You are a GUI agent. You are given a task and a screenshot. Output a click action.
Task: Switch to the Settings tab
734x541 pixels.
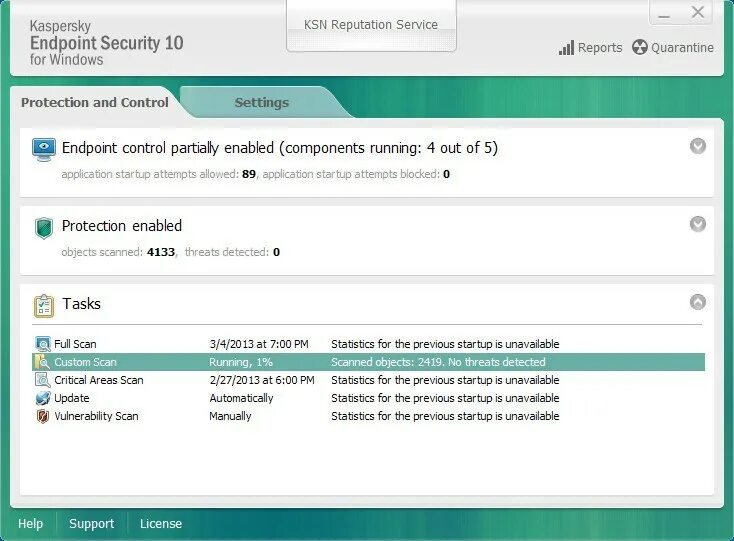(x=262, y=102)
